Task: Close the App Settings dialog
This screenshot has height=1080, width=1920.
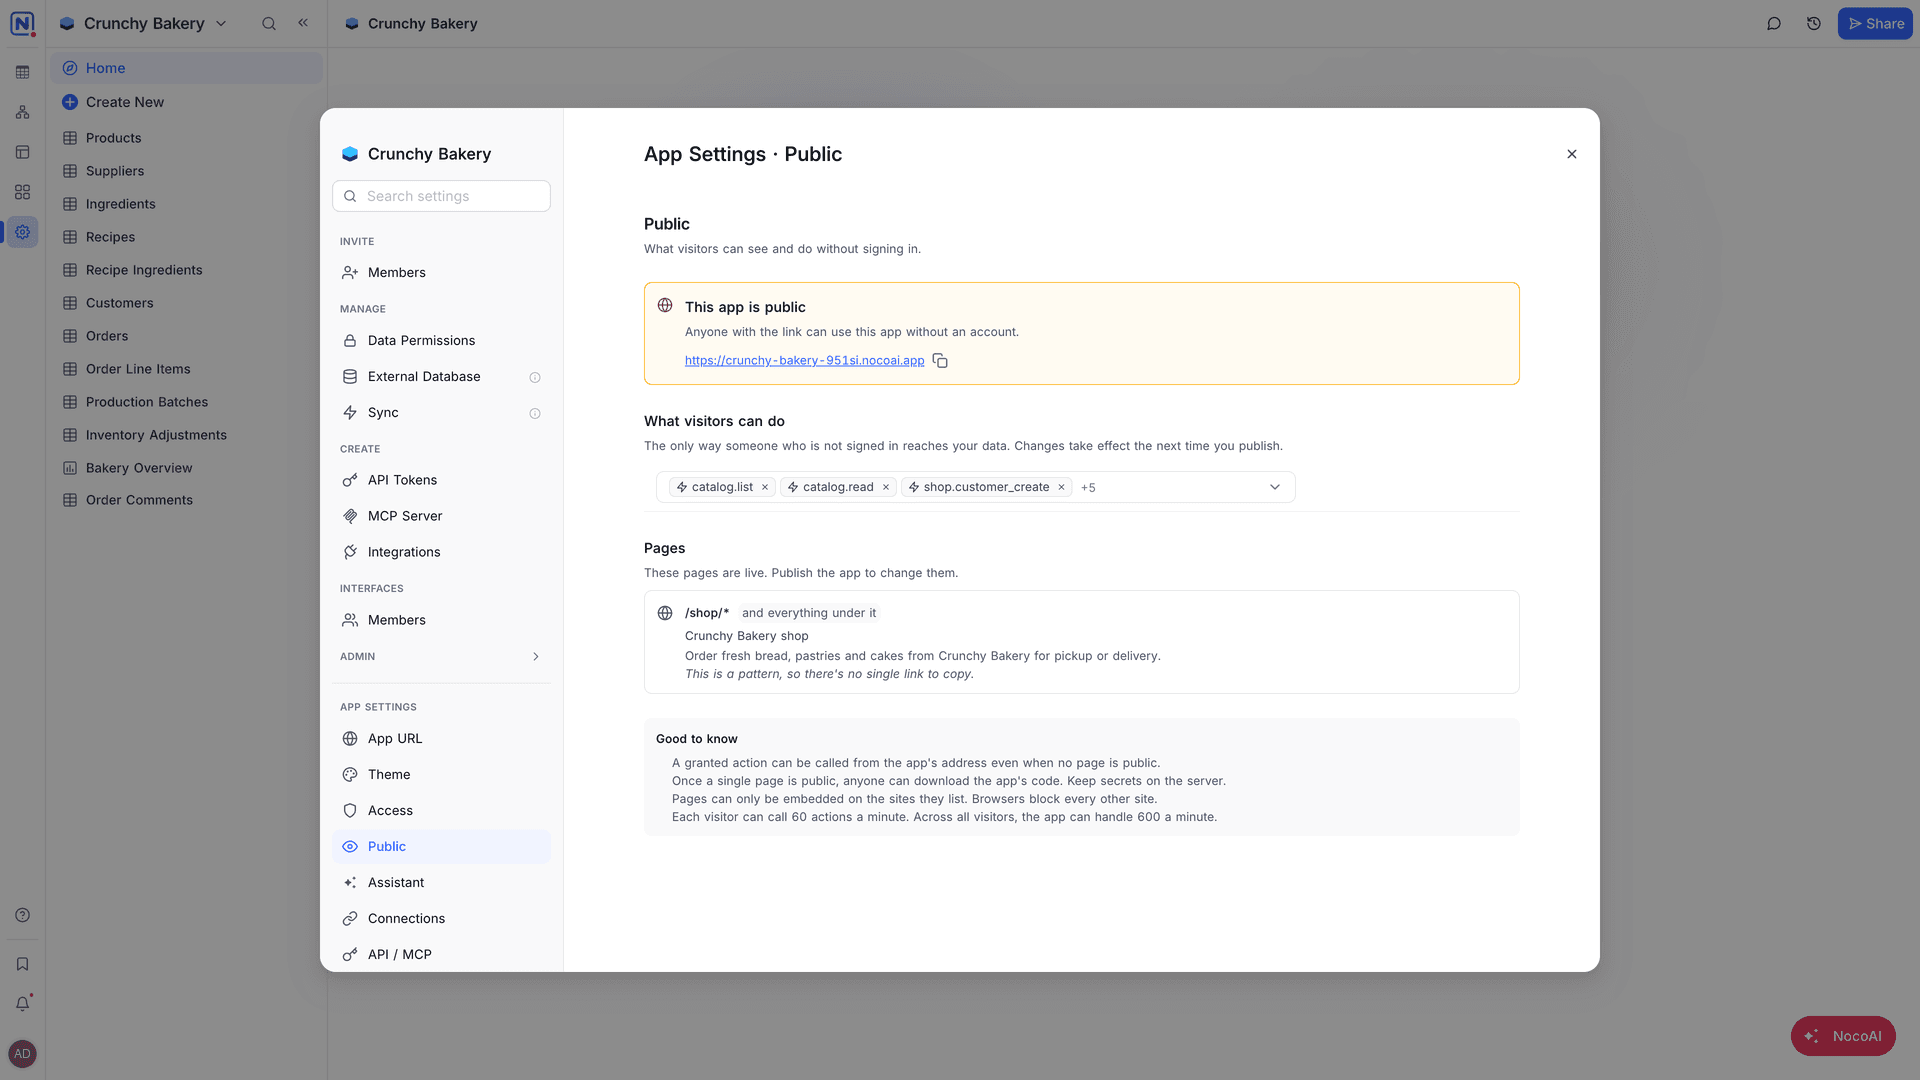Action: (x=1572, y=154)
